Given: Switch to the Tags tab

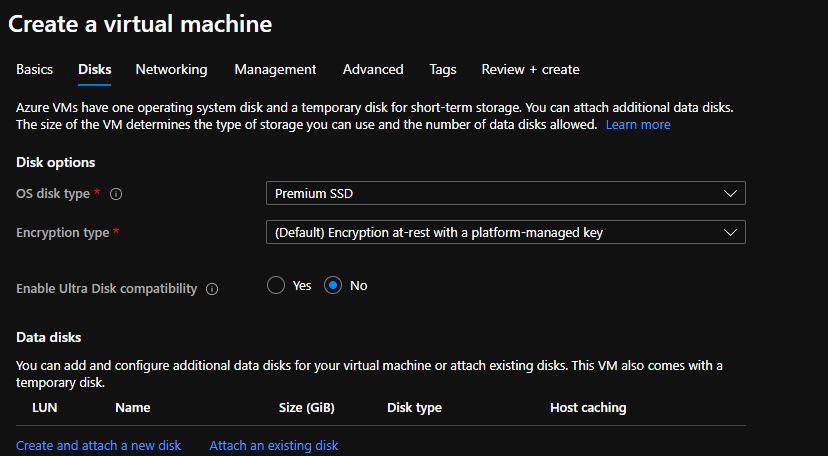Looking at the screenshot, I should click(443, 69).
